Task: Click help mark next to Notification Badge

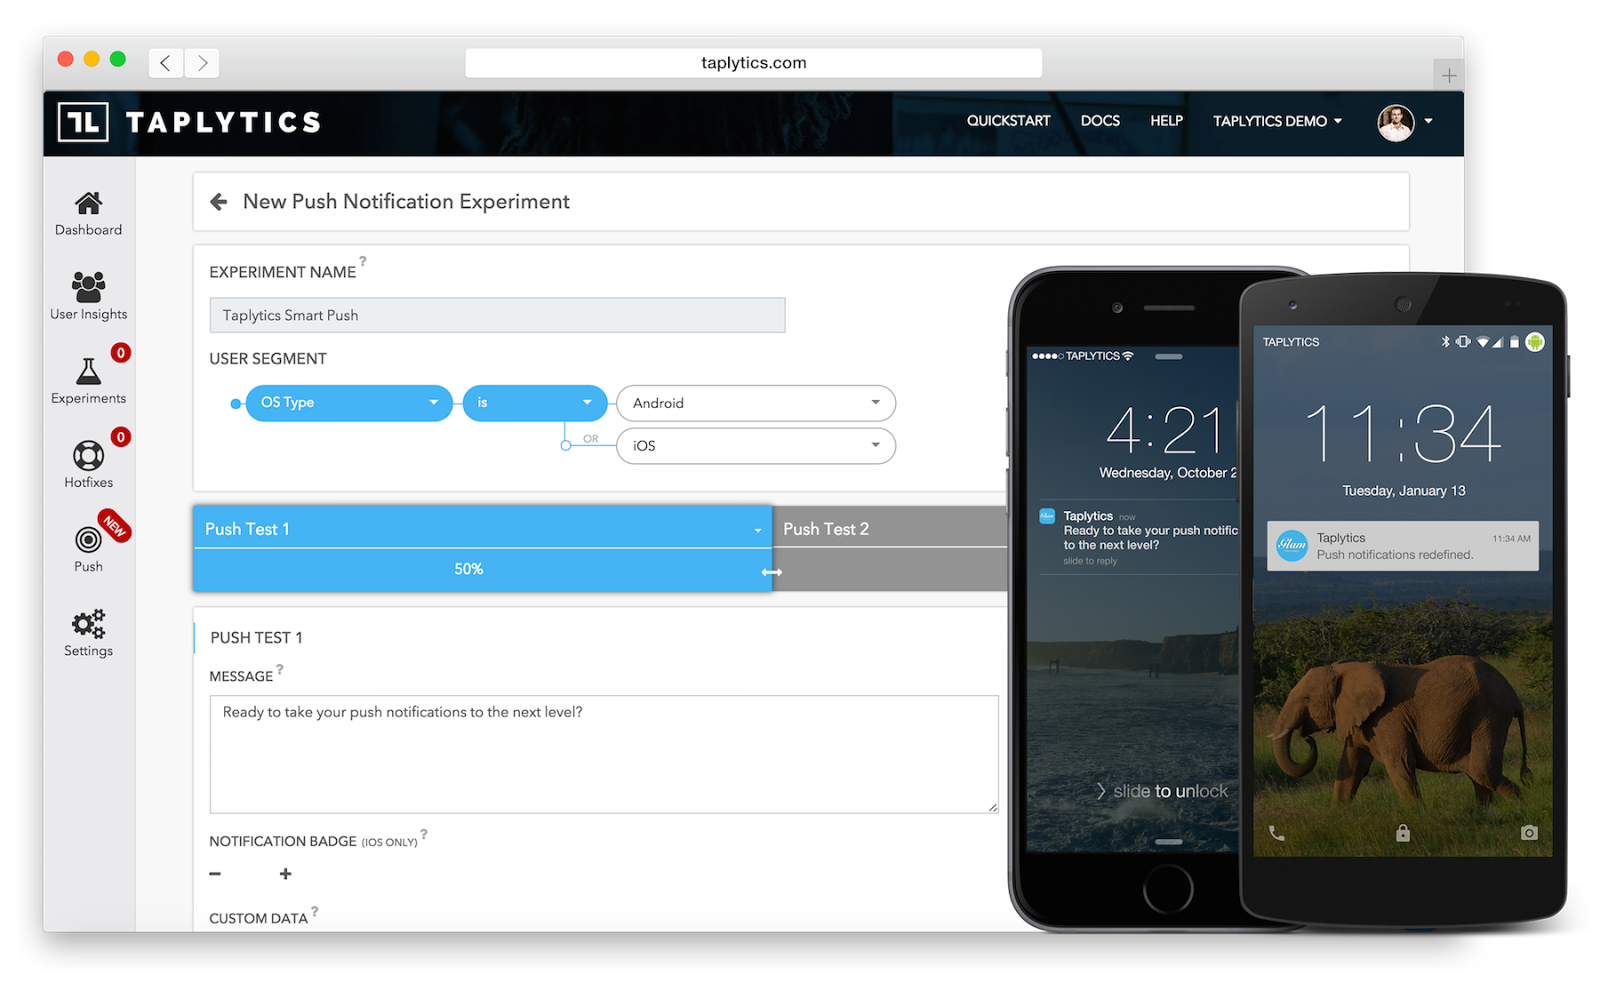Action: point(424,833)
